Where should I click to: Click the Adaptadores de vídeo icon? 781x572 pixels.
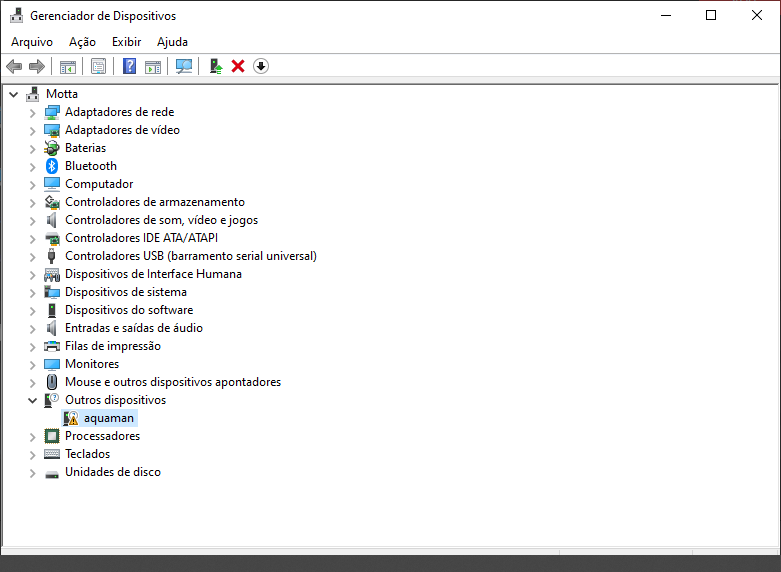(x=52, y=130)
